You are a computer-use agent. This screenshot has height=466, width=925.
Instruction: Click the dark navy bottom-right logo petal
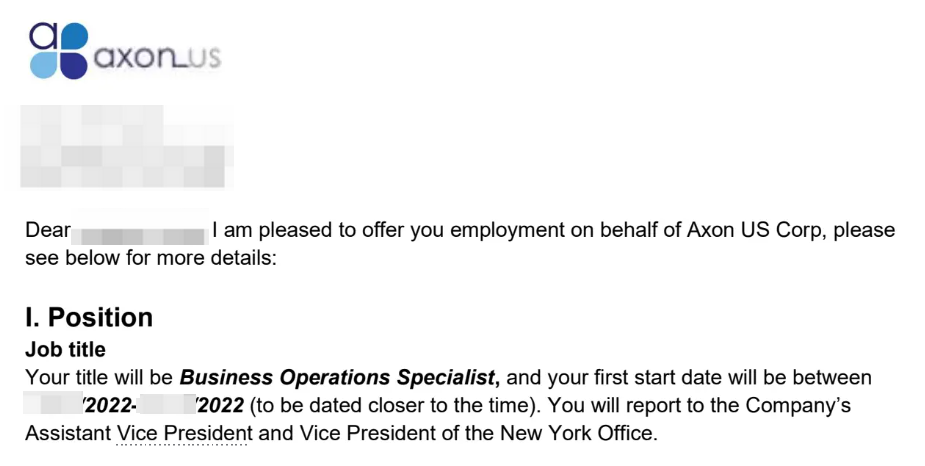click(x=74, y=65)
